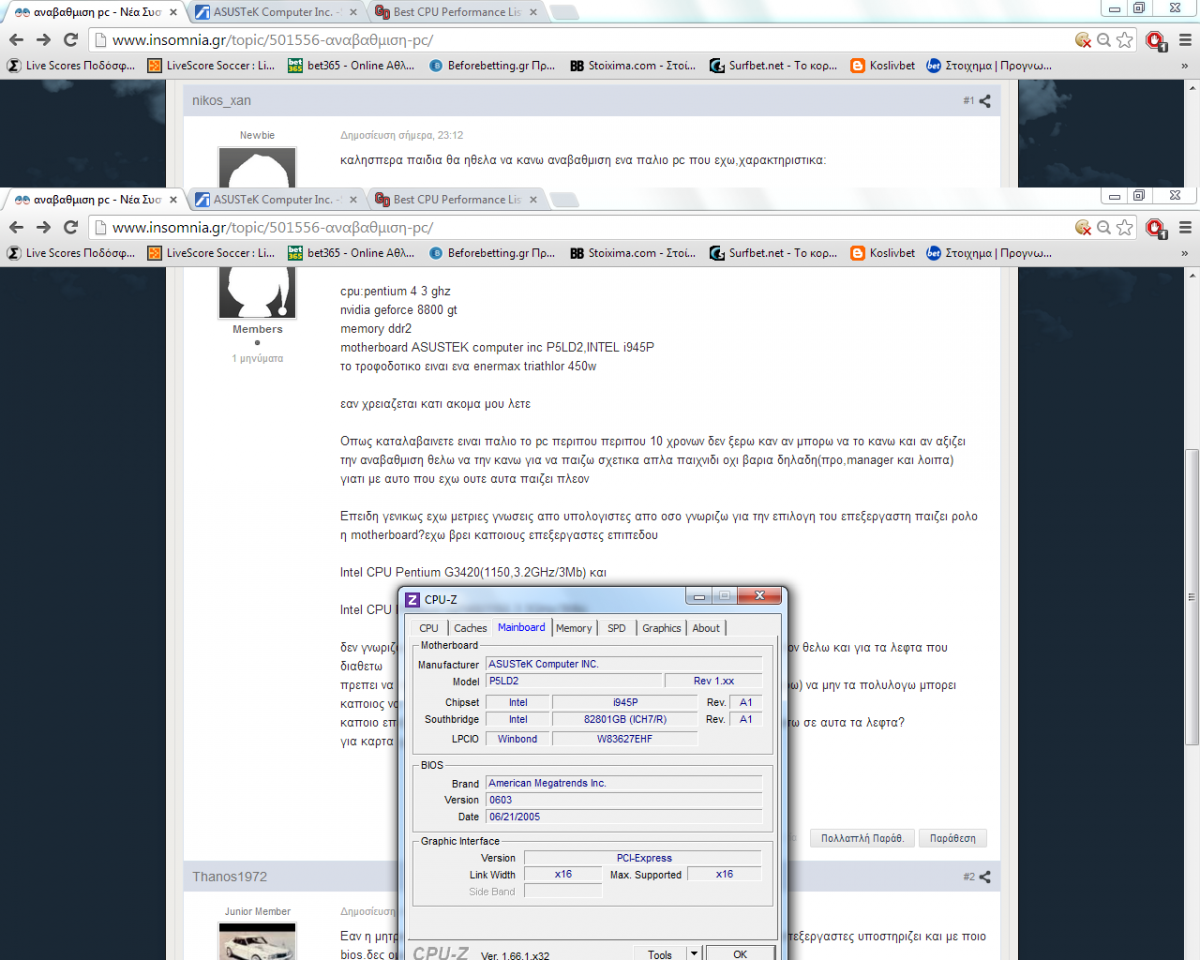Click the Manufacturer field ASUSTeK Computer INC.
The width and height of the screenshot is (1200, 960).
pos(624,664)
